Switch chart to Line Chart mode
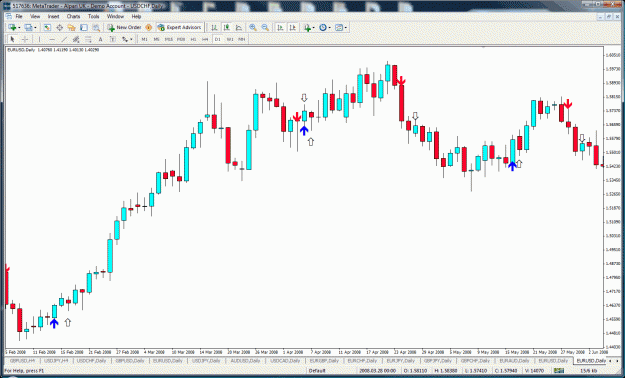 pyautogui.click(x=239, y=28)
